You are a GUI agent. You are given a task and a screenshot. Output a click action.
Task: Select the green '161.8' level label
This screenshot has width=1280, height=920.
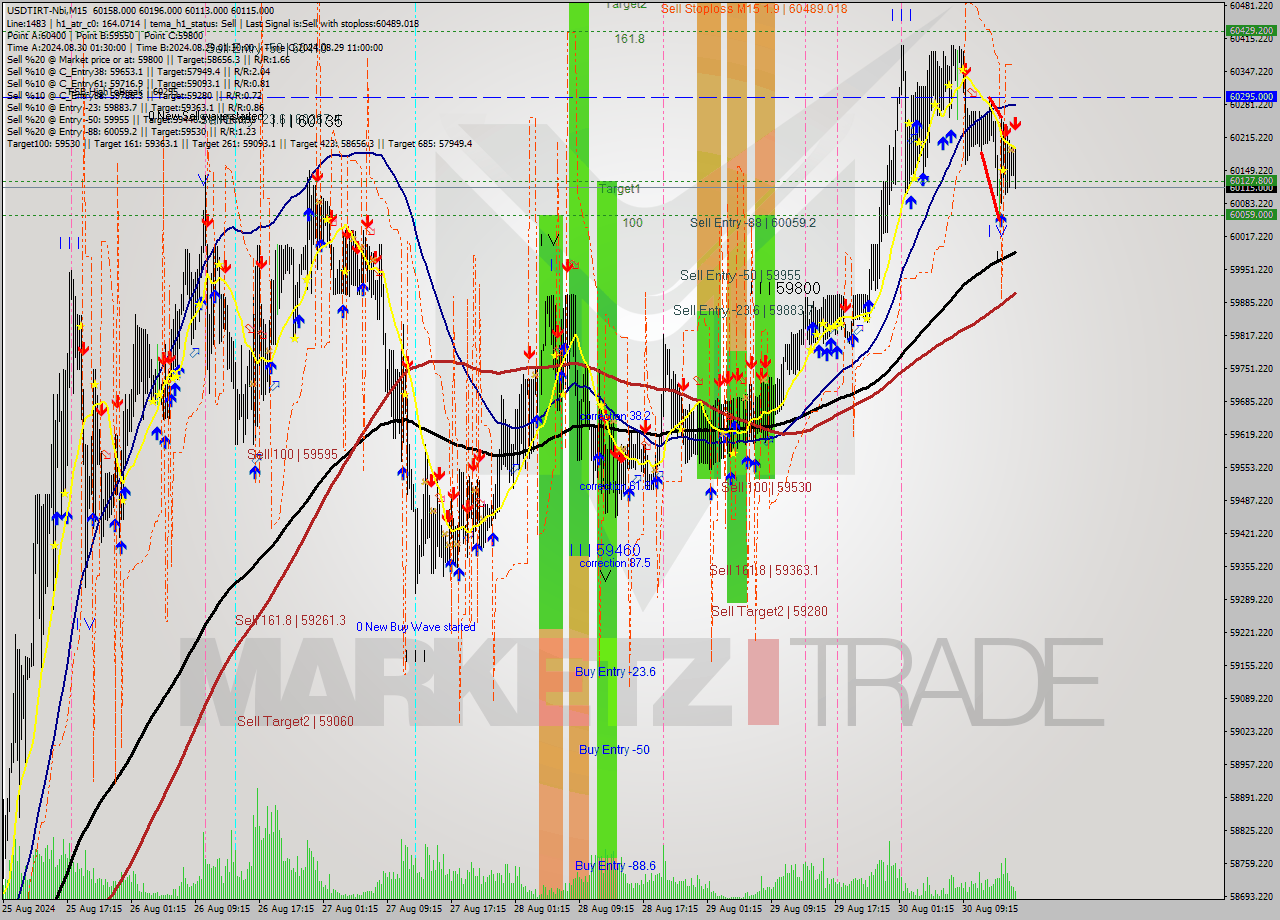[x=629, y=39]
